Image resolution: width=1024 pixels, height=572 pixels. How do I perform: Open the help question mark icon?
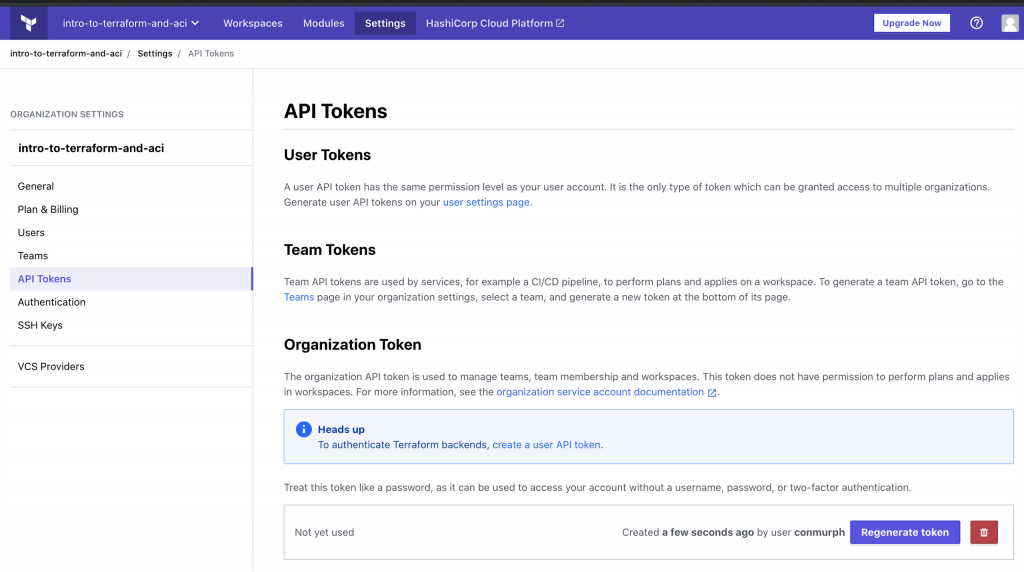[x=976, y=23]
